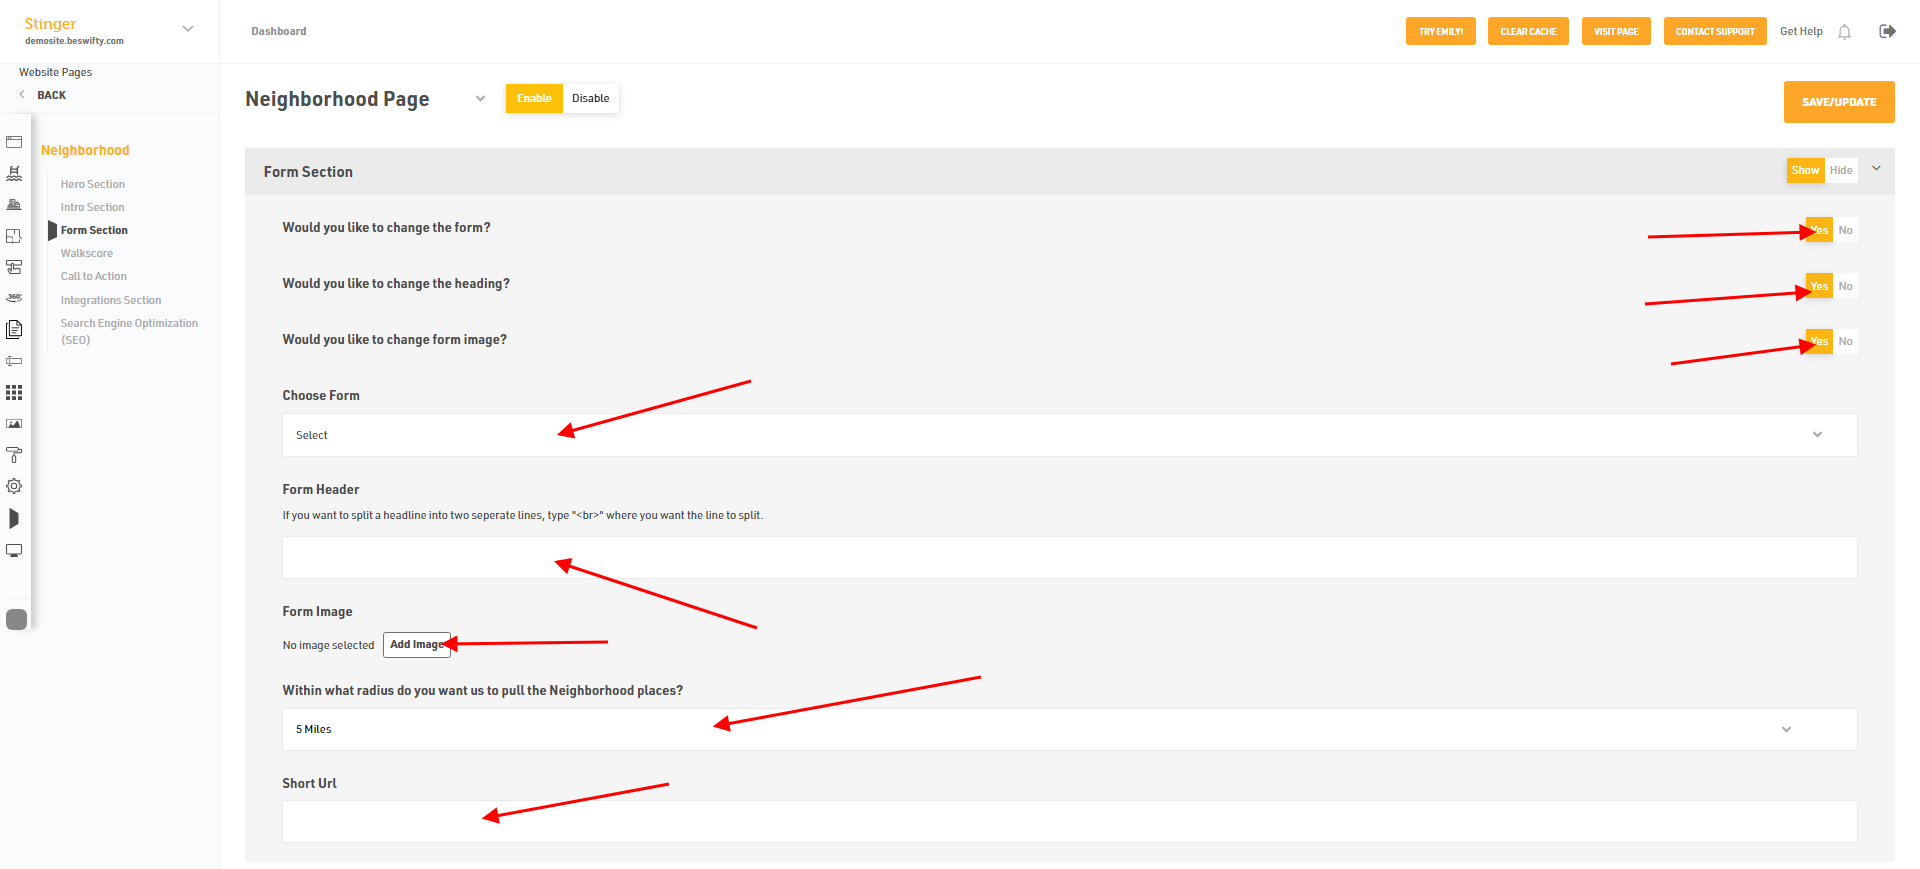Open the floor plan sidebar icon
The image size is (1920, 869).
(14, 236)
